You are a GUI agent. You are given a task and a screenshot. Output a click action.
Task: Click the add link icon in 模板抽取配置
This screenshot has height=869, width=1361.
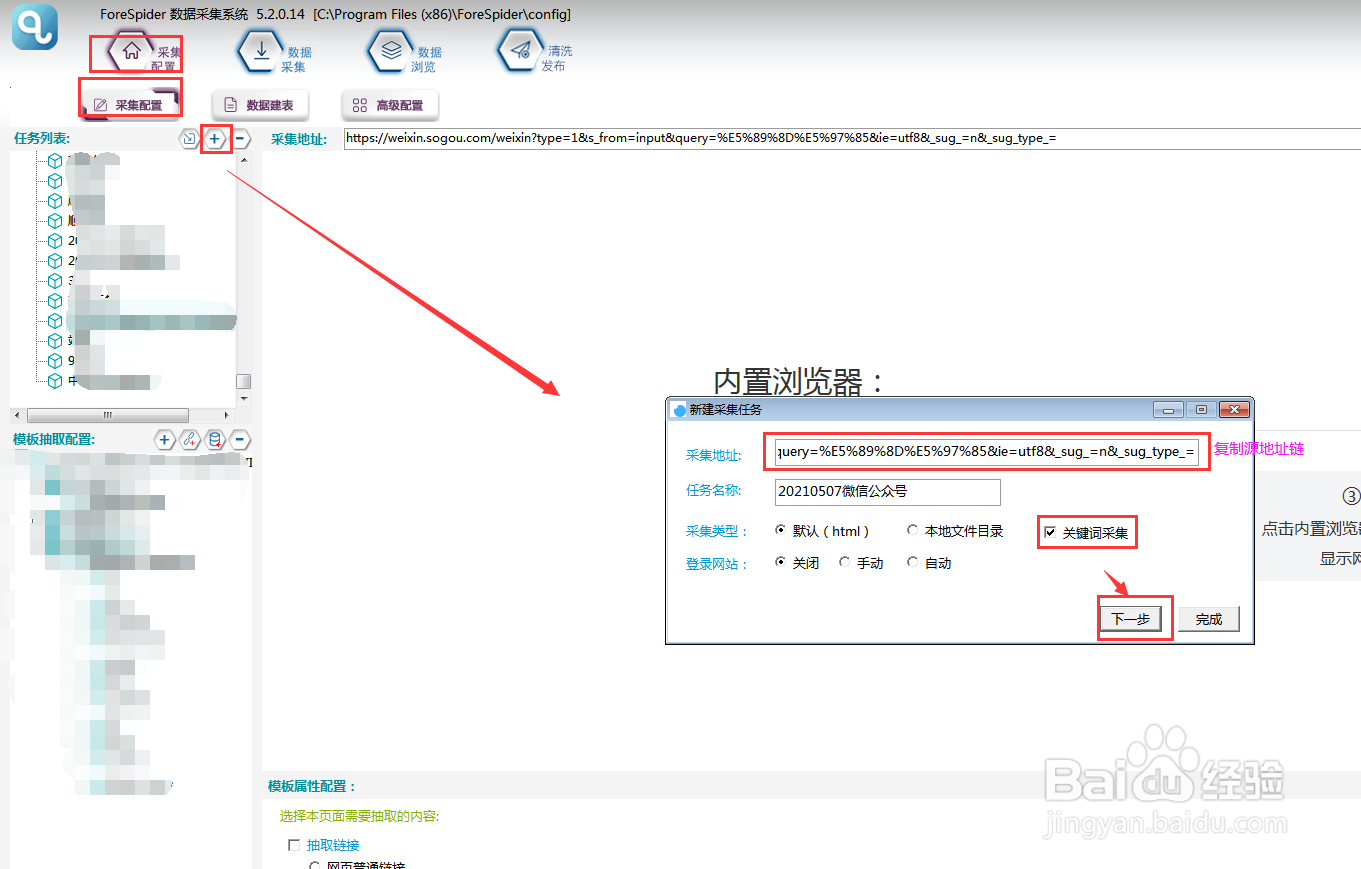click(x=189, y=439)
